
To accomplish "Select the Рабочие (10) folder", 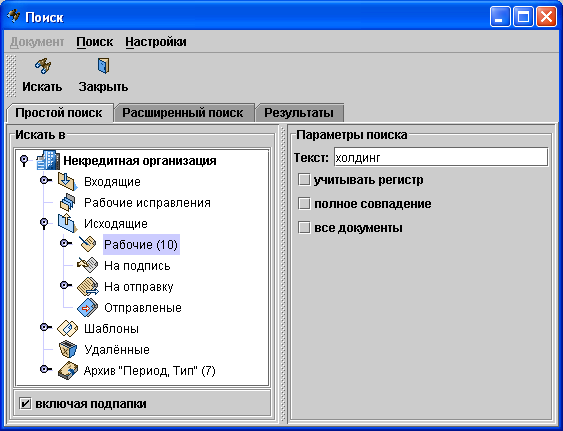I will pyautogui.click(x=141, y=245).
